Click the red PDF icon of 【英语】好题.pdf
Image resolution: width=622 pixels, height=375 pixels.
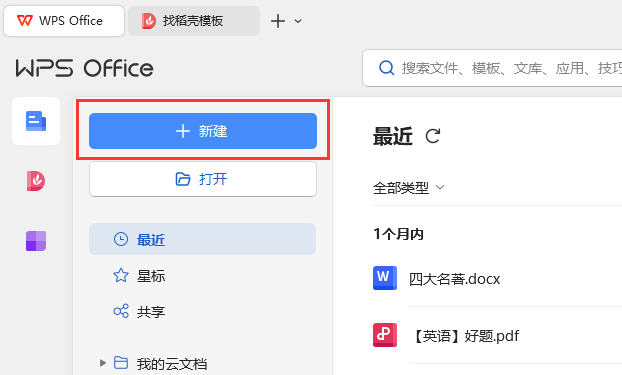point(385,335)
